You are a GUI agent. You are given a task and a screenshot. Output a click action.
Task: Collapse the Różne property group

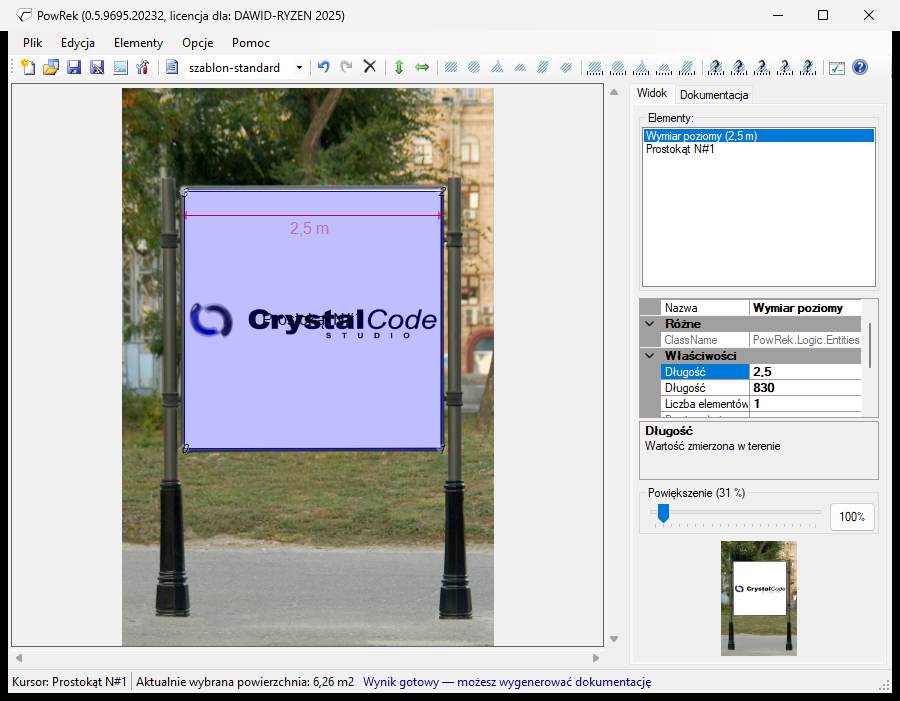[x=650, y=324]
